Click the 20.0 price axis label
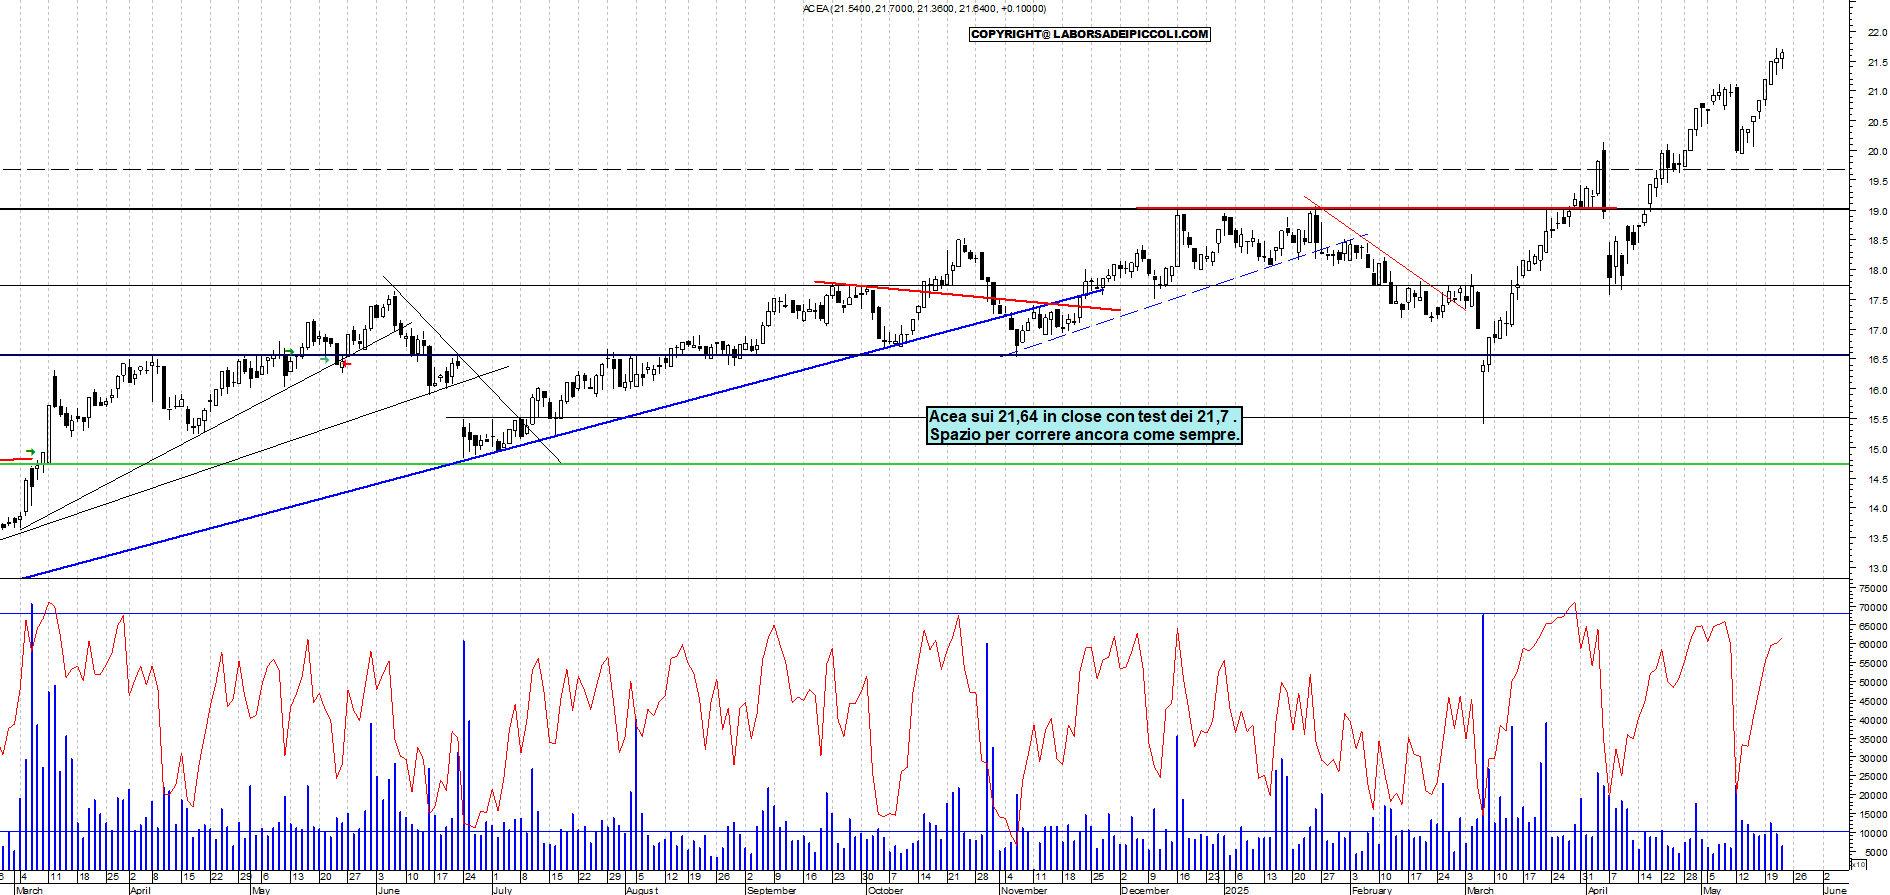 pos(1877,152)
